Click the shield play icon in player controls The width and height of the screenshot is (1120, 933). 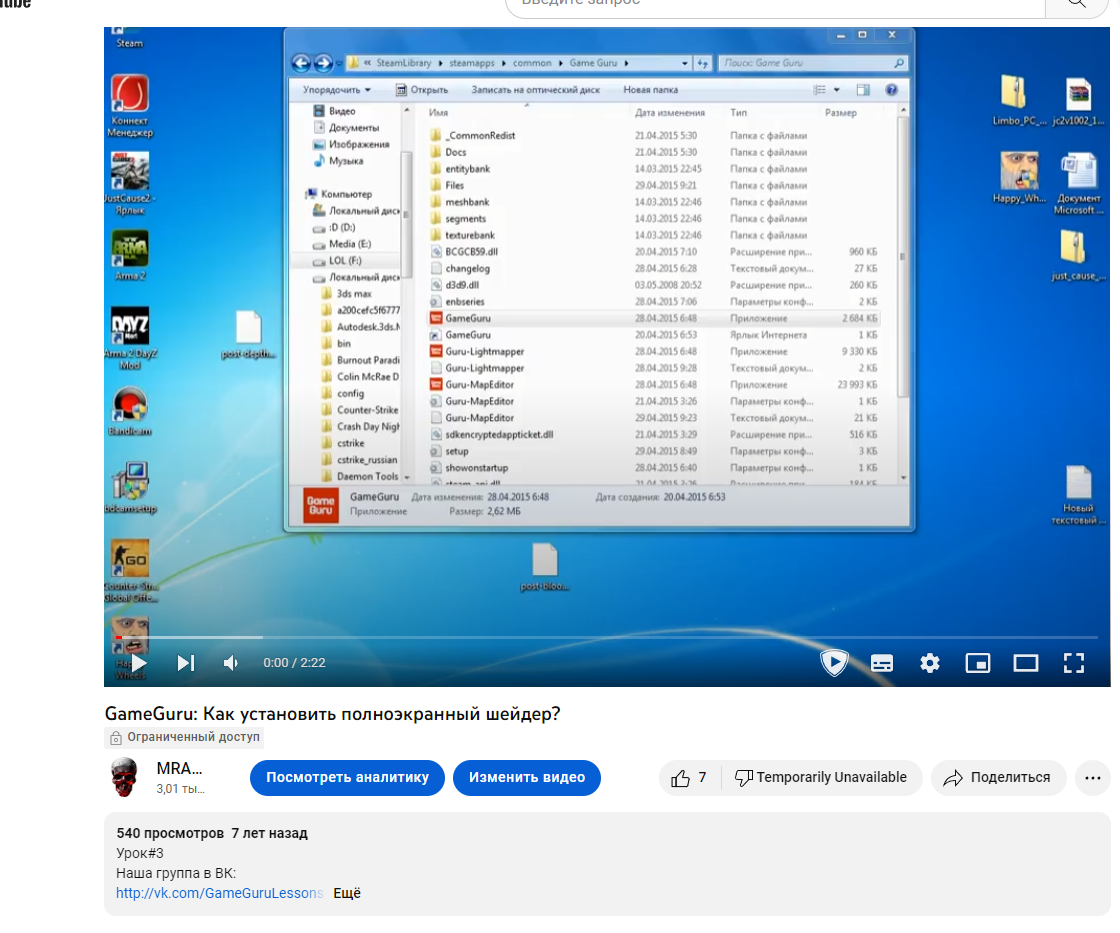pyautogui.click(x=834, y=663)
